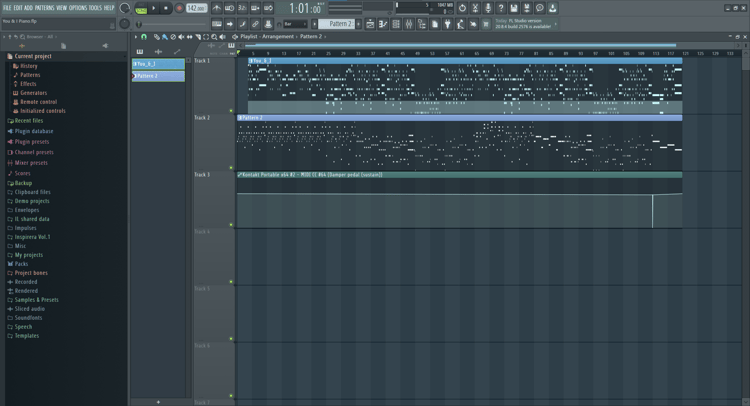Open the Pattern 2 selector dropdown
The image size is (750, 406).
[x=339, y=24]
